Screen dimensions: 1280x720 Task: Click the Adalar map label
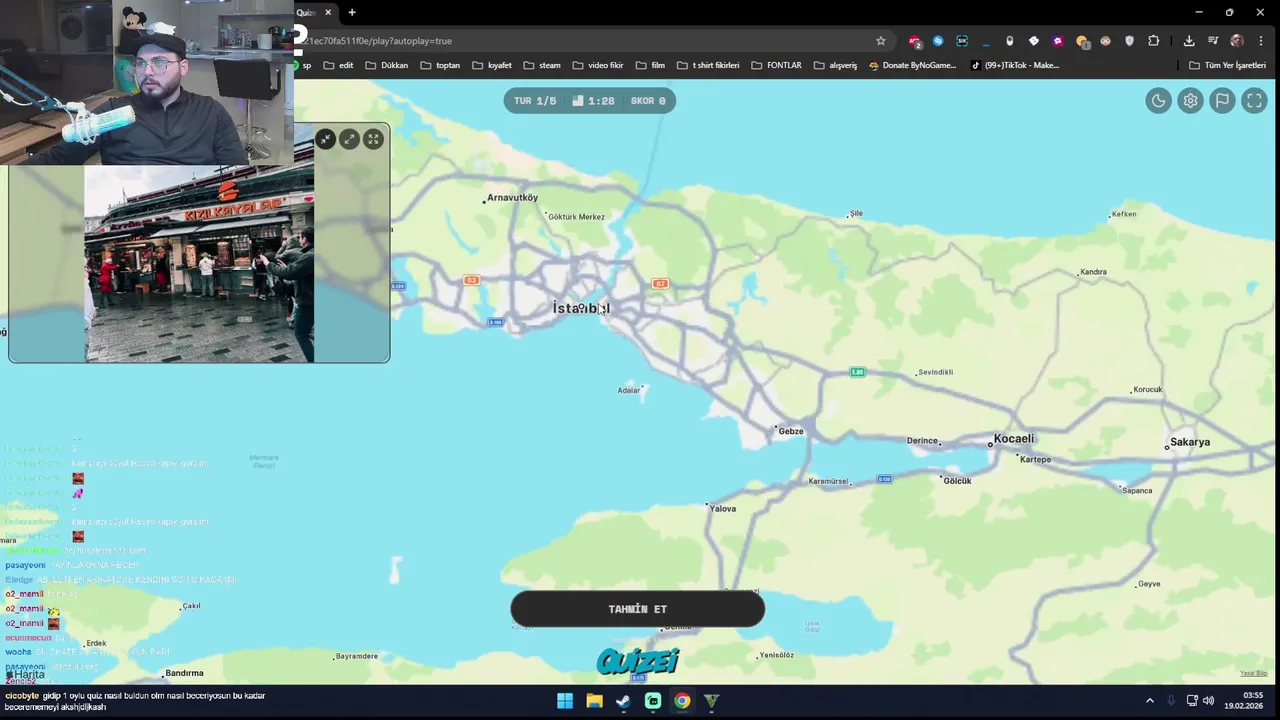[628, 390]
